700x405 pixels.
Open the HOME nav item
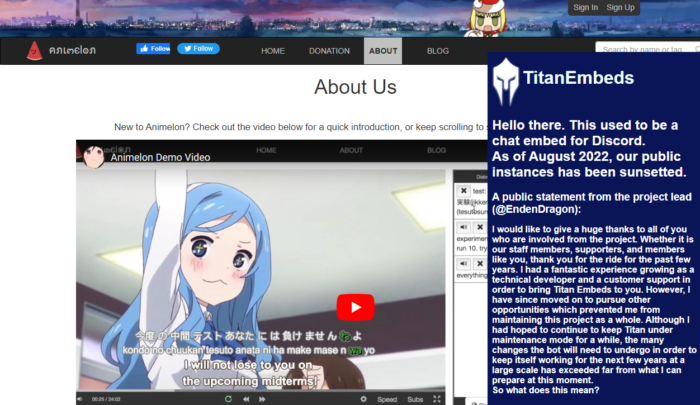pos(273,51)
